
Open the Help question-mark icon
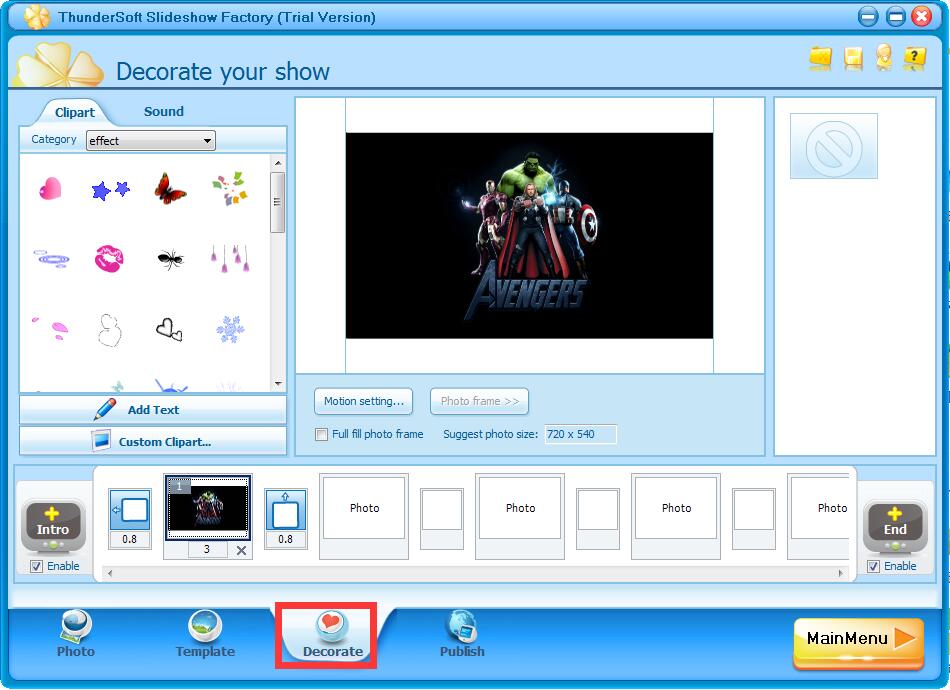click(913, 59)
